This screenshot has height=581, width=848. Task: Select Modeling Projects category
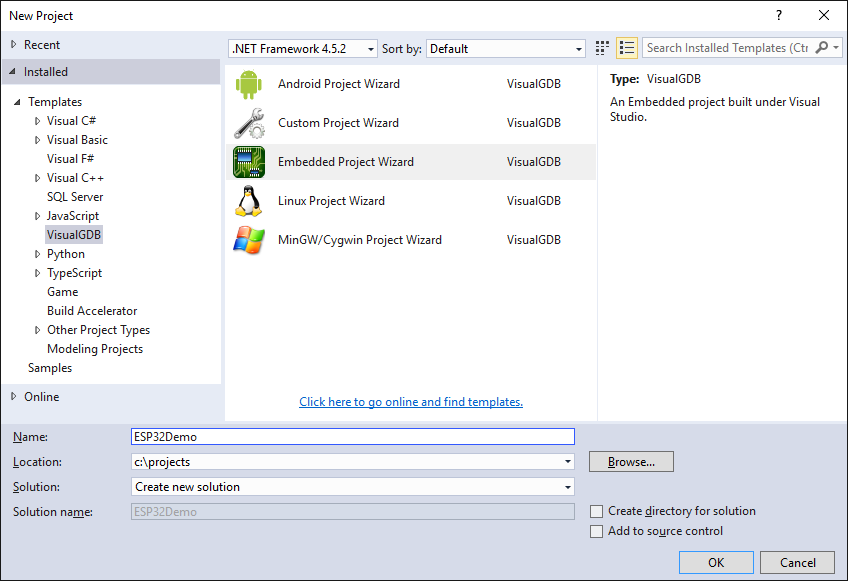(x=95, y=349)
